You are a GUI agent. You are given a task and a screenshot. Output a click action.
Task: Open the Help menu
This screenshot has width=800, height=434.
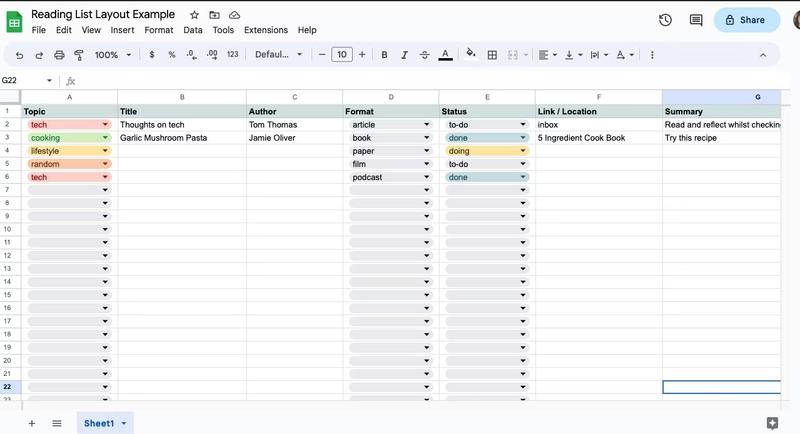307,30
